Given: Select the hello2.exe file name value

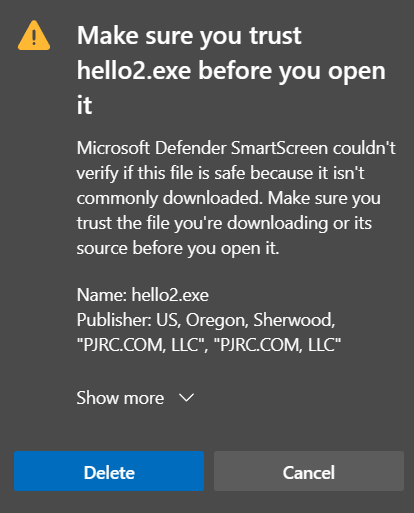Looking at the screenshot, I should (x=170, y=295).
